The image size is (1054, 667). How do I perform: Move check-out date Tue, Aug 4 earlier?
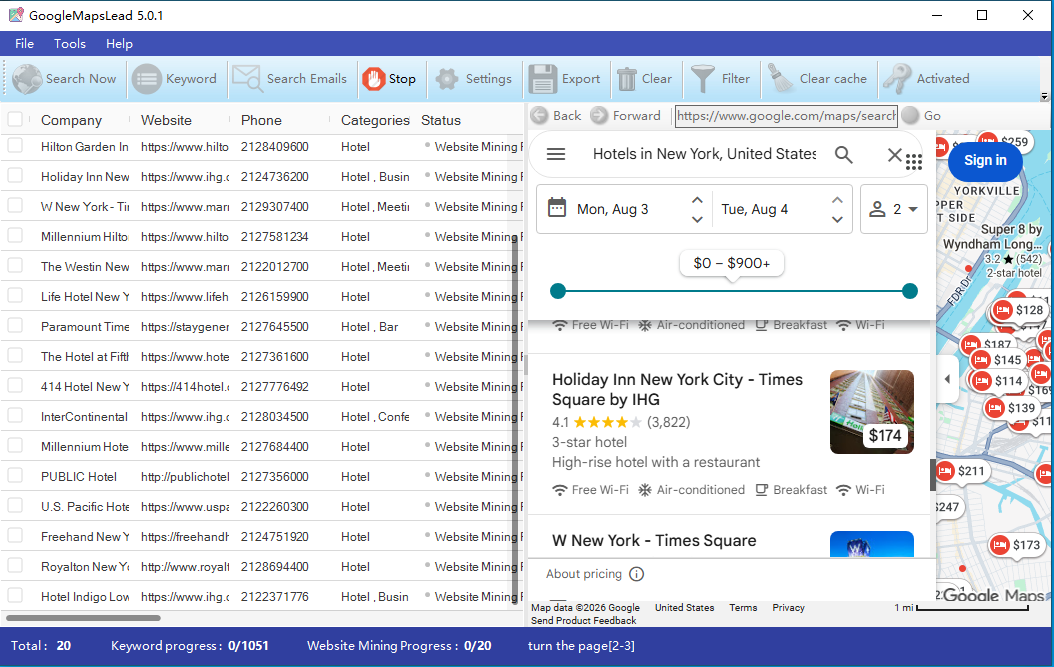coord(837,200)
